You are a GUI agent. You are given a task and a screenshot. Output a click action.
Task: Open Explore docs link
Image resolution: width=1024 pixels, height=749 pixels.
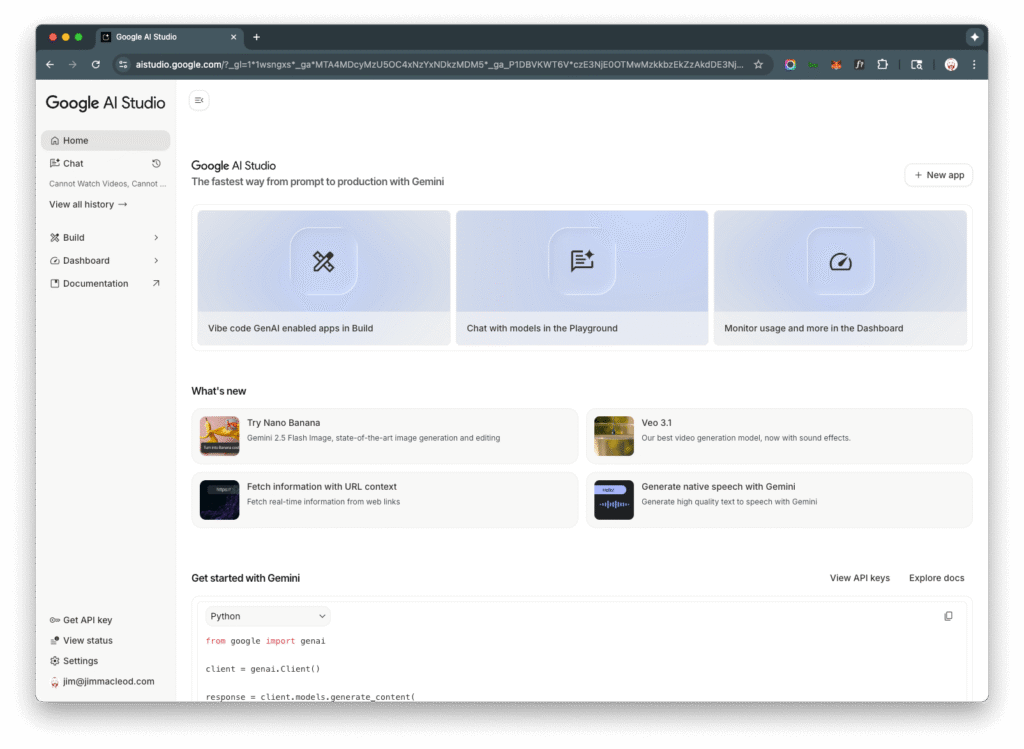[x=936, y=578]
